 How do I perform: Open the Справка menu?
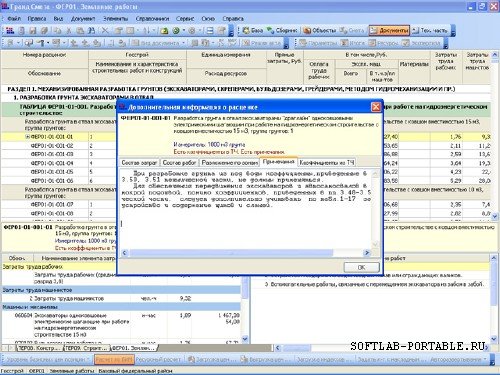233,19
